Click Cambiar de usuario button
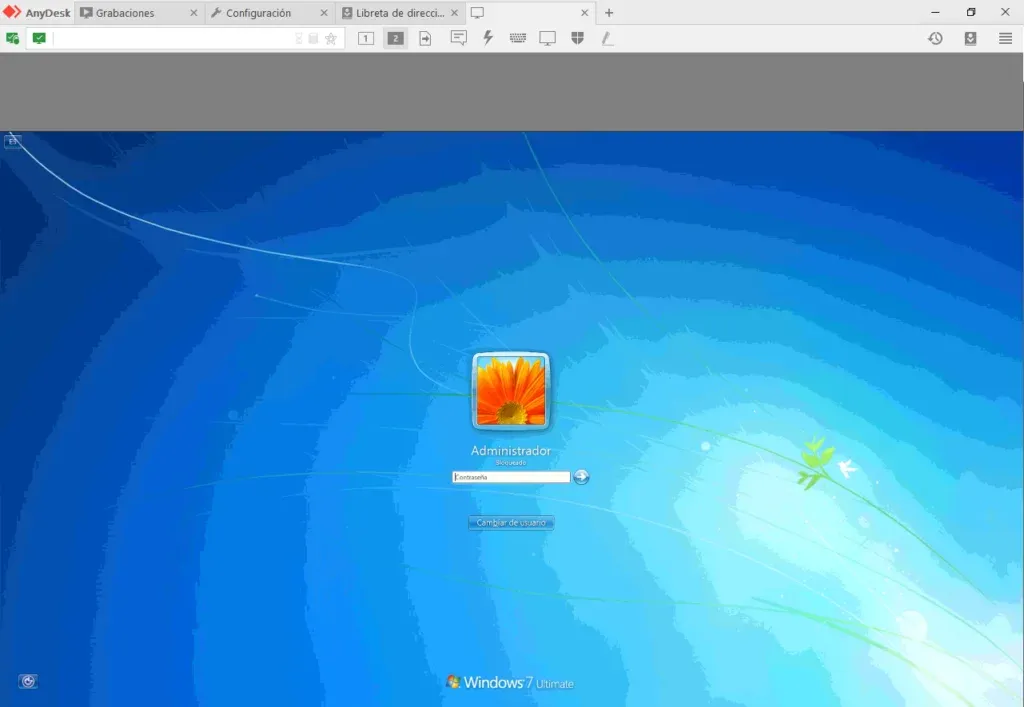The image size is (1024, 707). [x=511, y=523]
